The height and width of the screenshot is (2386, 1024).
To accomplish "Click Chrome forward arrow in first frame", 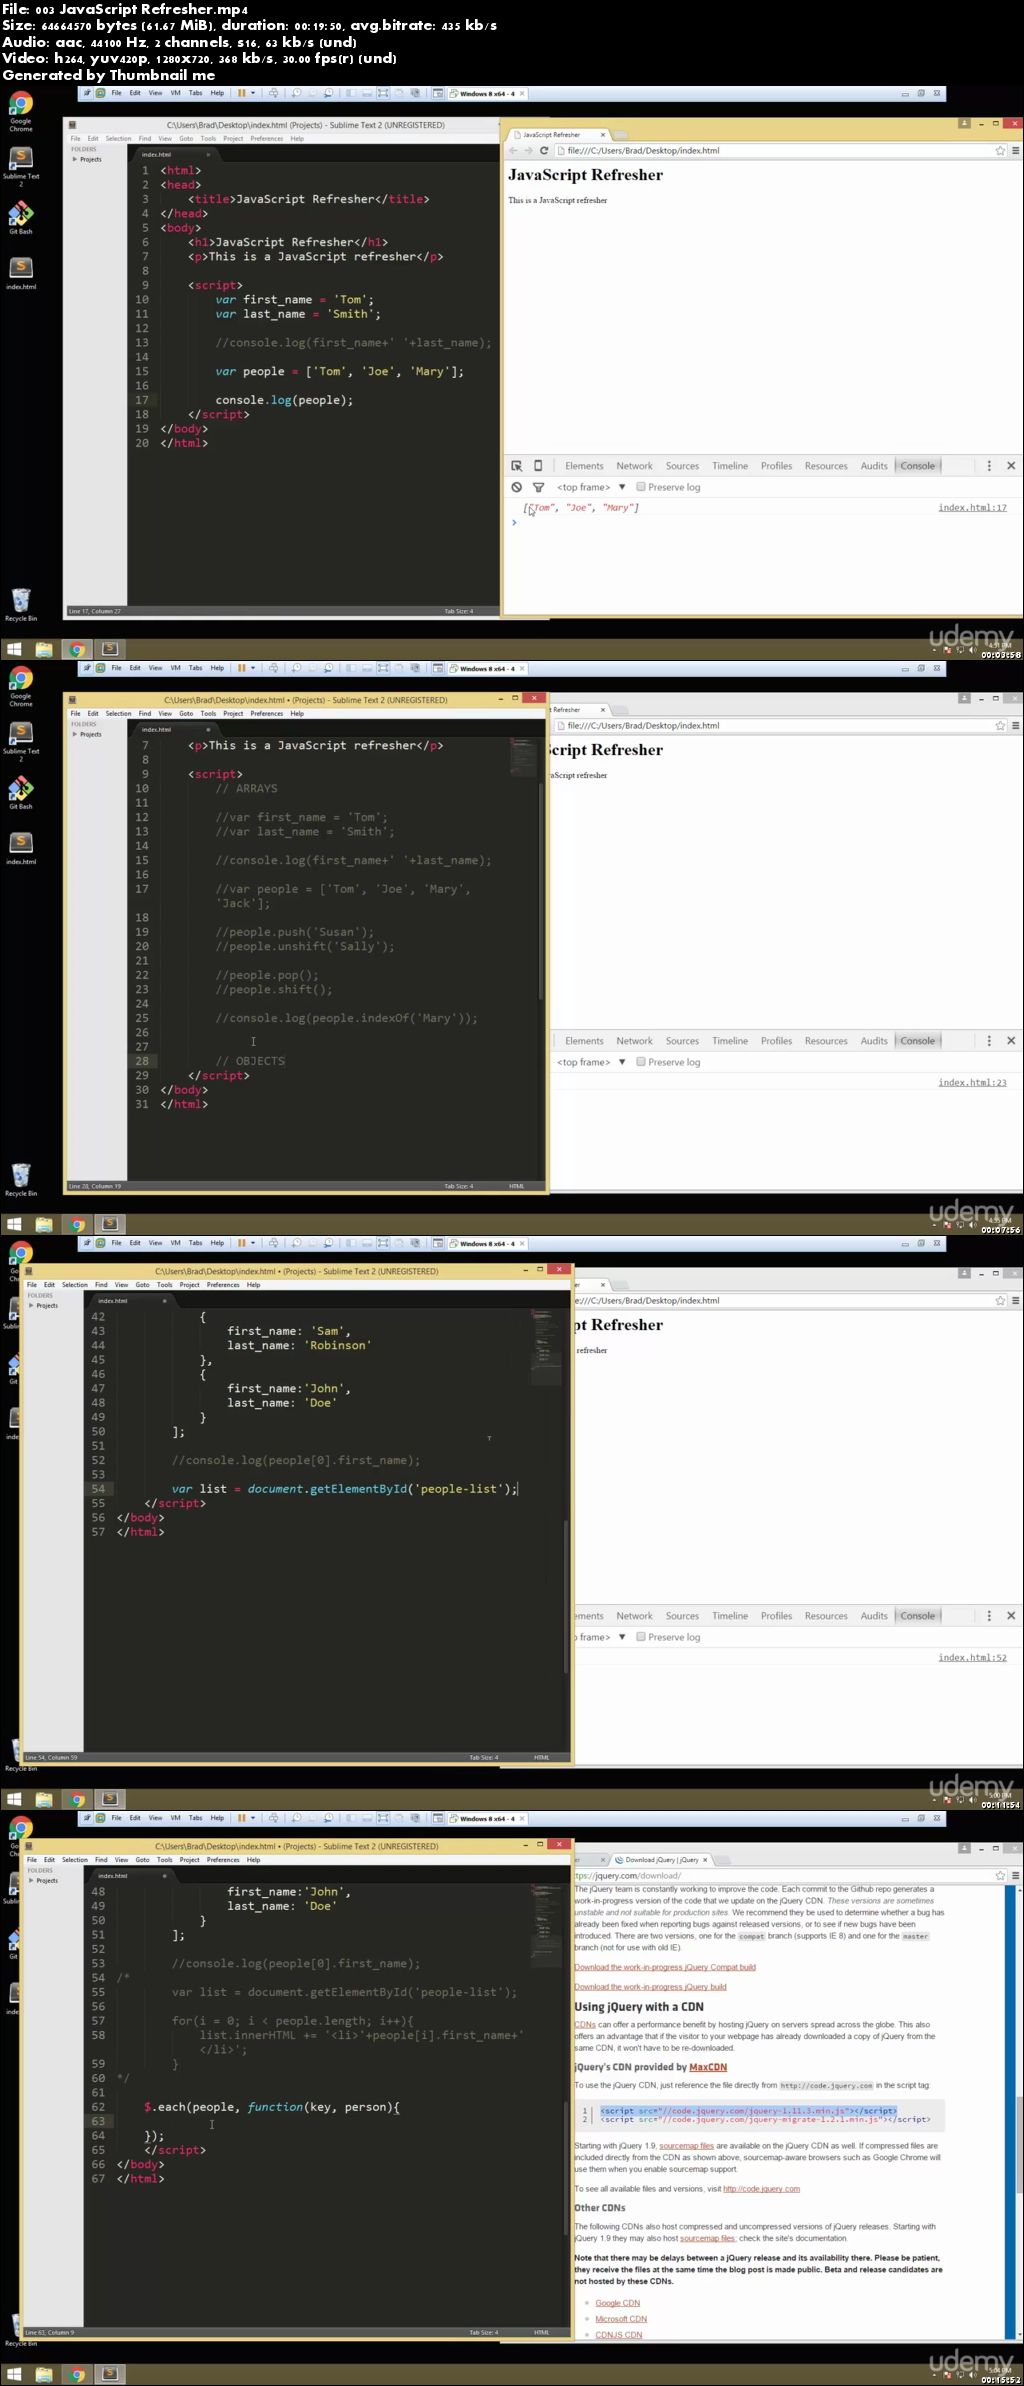I will [x=528, y=151].
